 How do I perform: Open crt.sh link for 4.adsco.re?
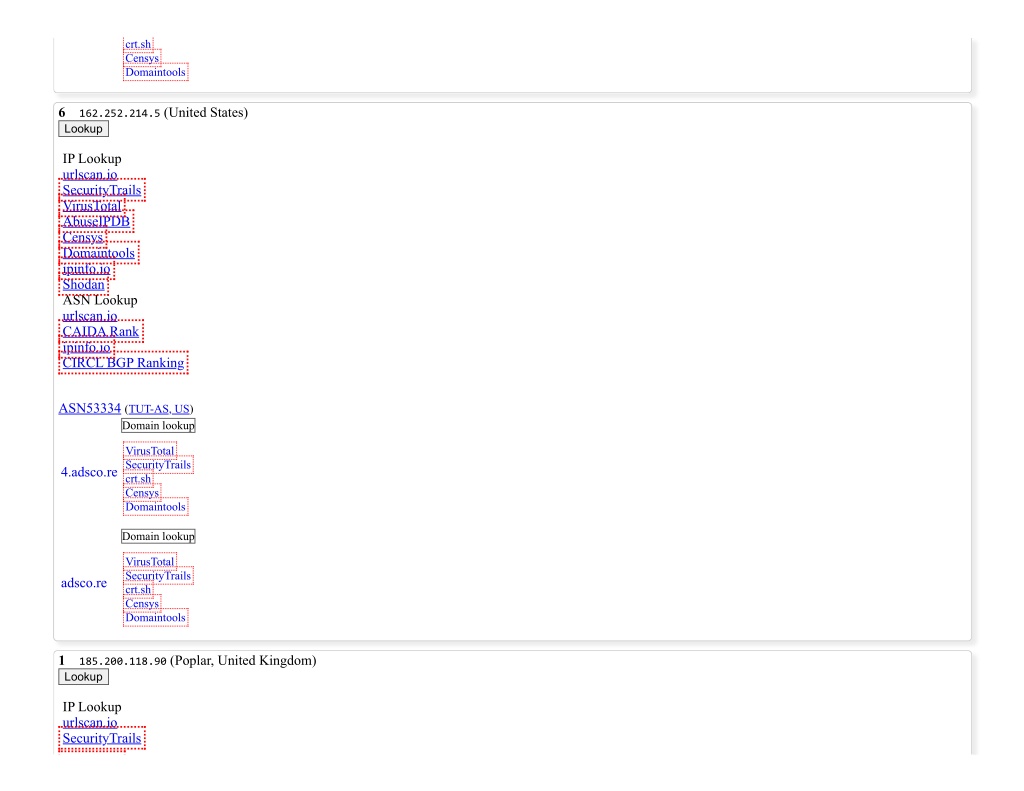(138, 479)
